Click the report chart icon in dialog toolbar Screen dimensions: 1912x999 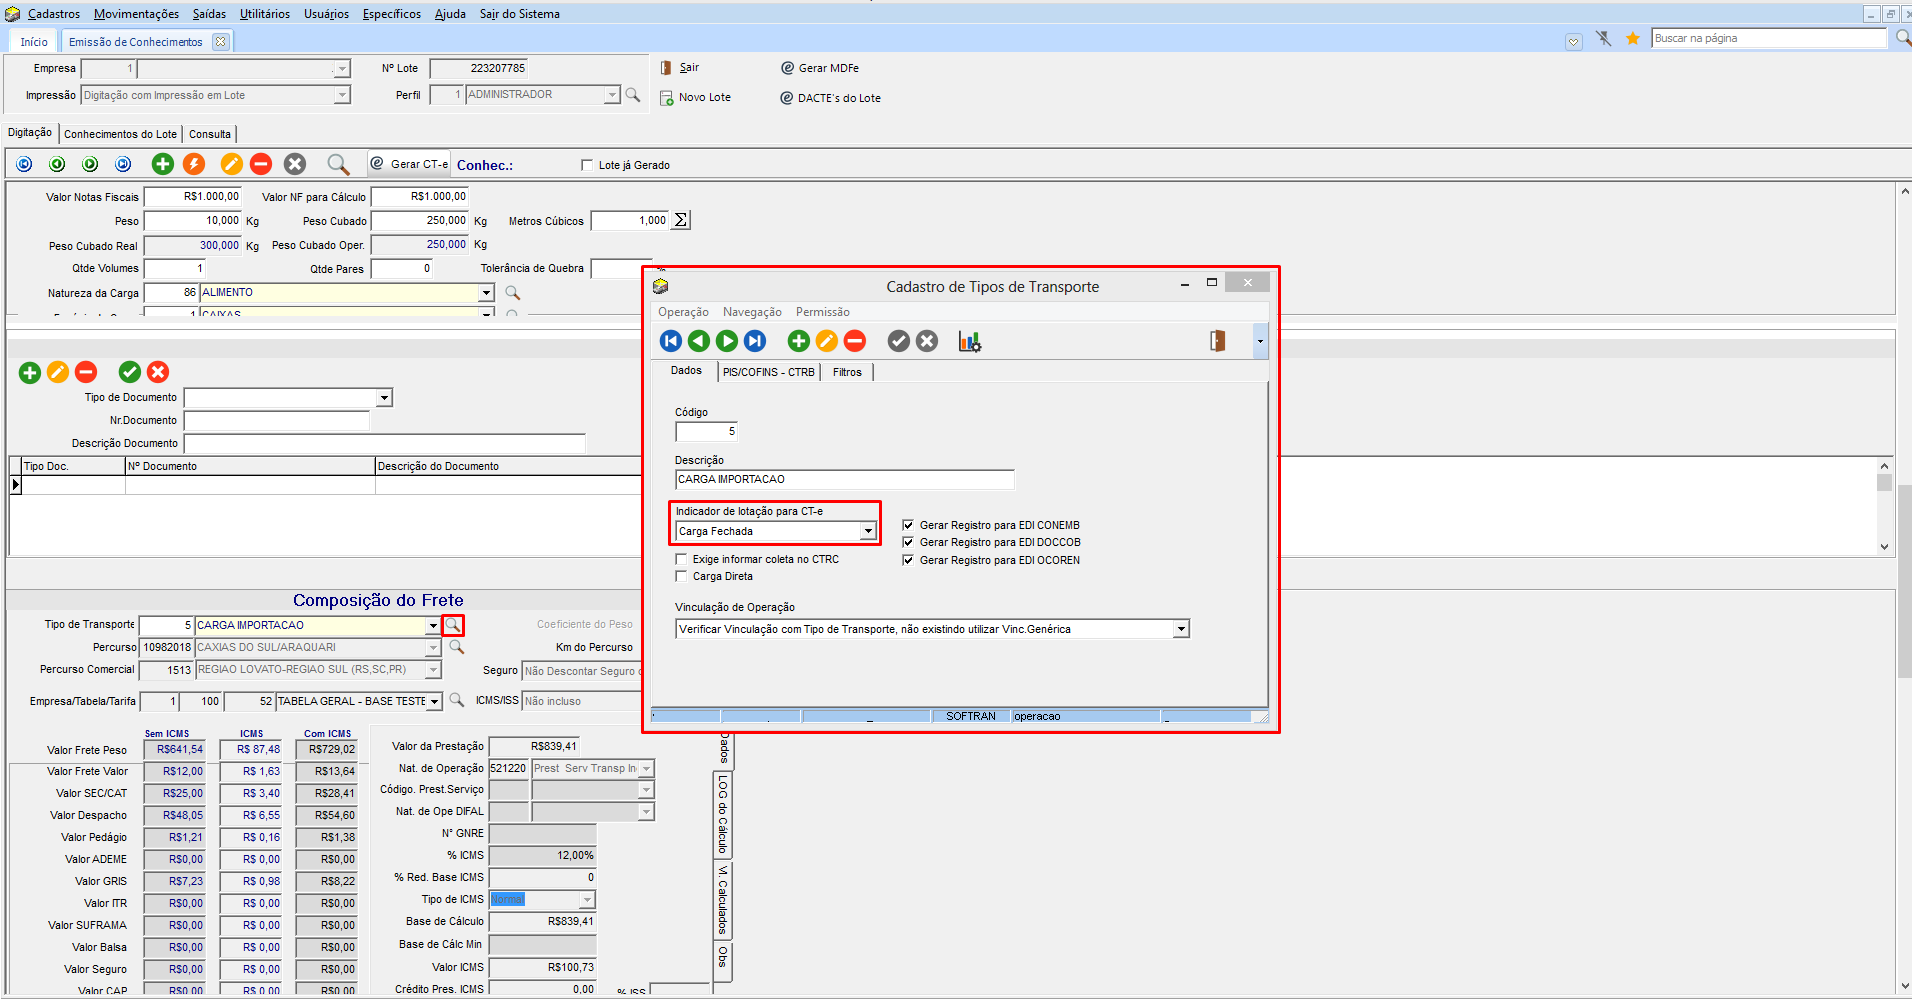click(969, 342)
